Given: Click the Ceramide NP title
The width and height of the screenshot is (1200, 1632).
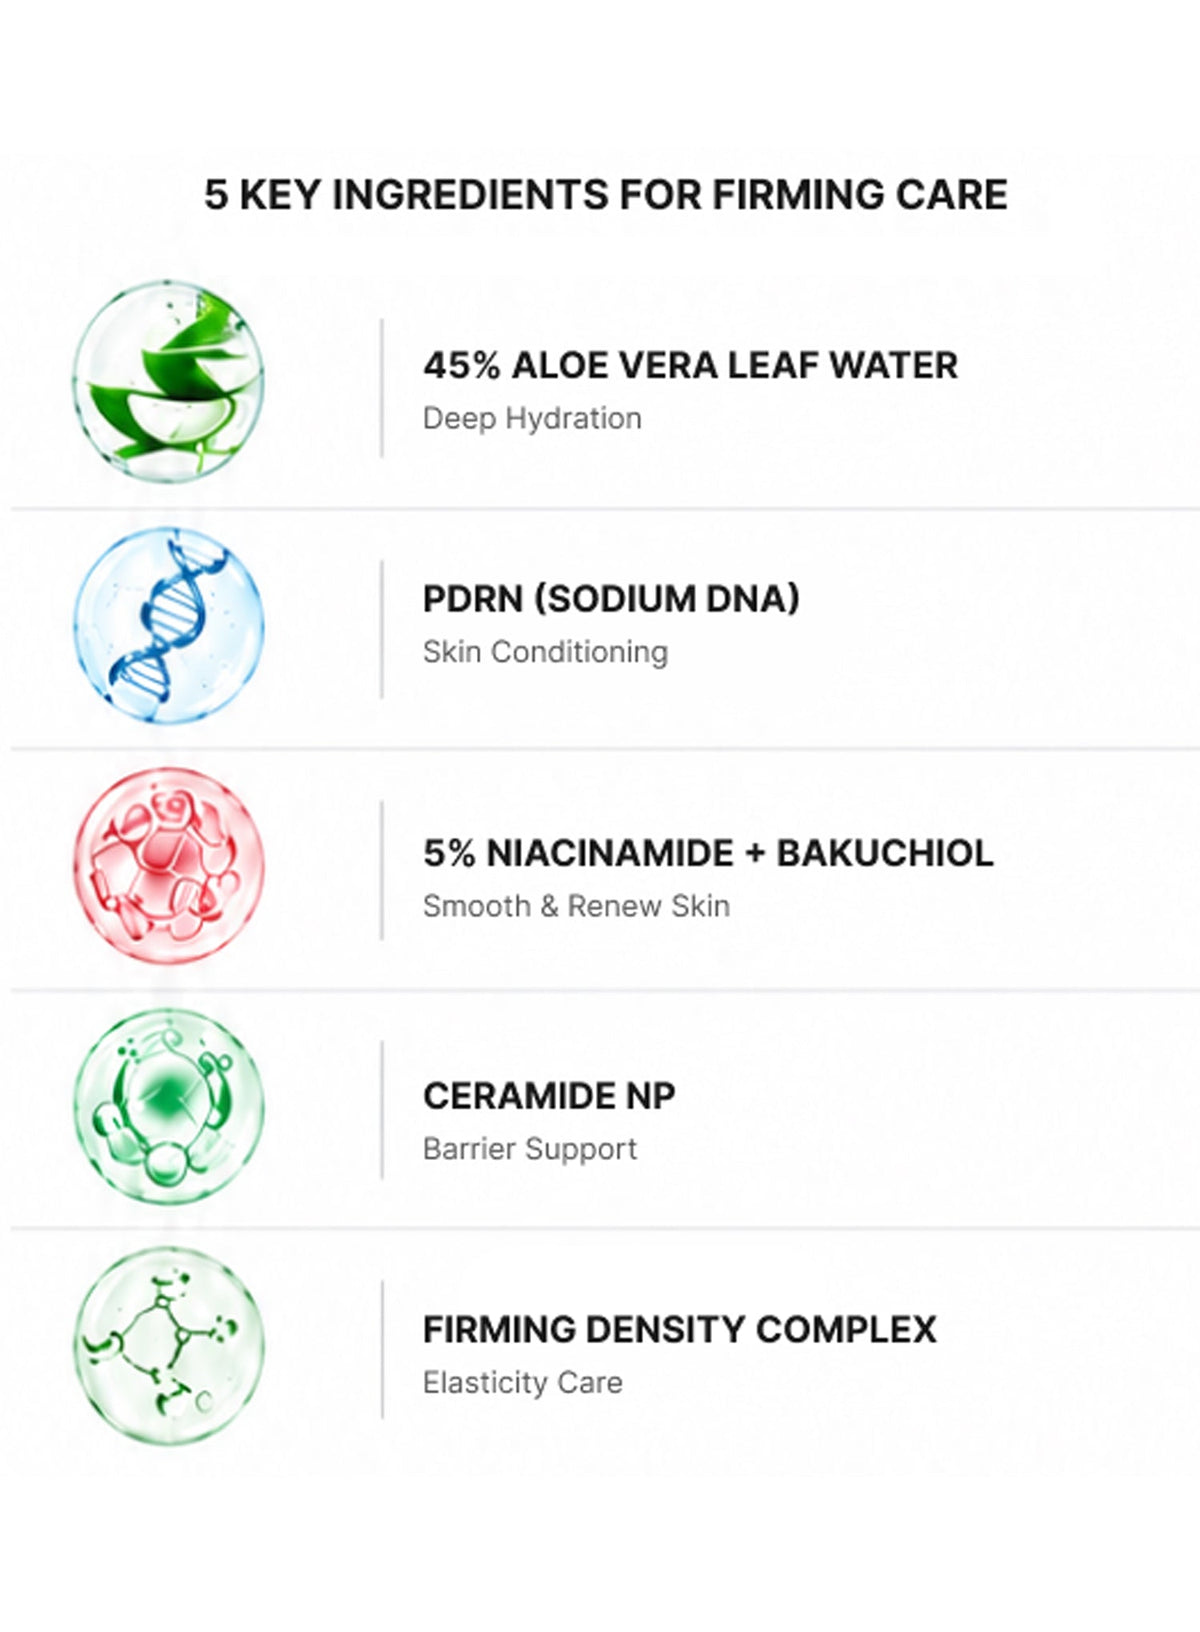Looking at the screenshot, I should pos(549,1096).
